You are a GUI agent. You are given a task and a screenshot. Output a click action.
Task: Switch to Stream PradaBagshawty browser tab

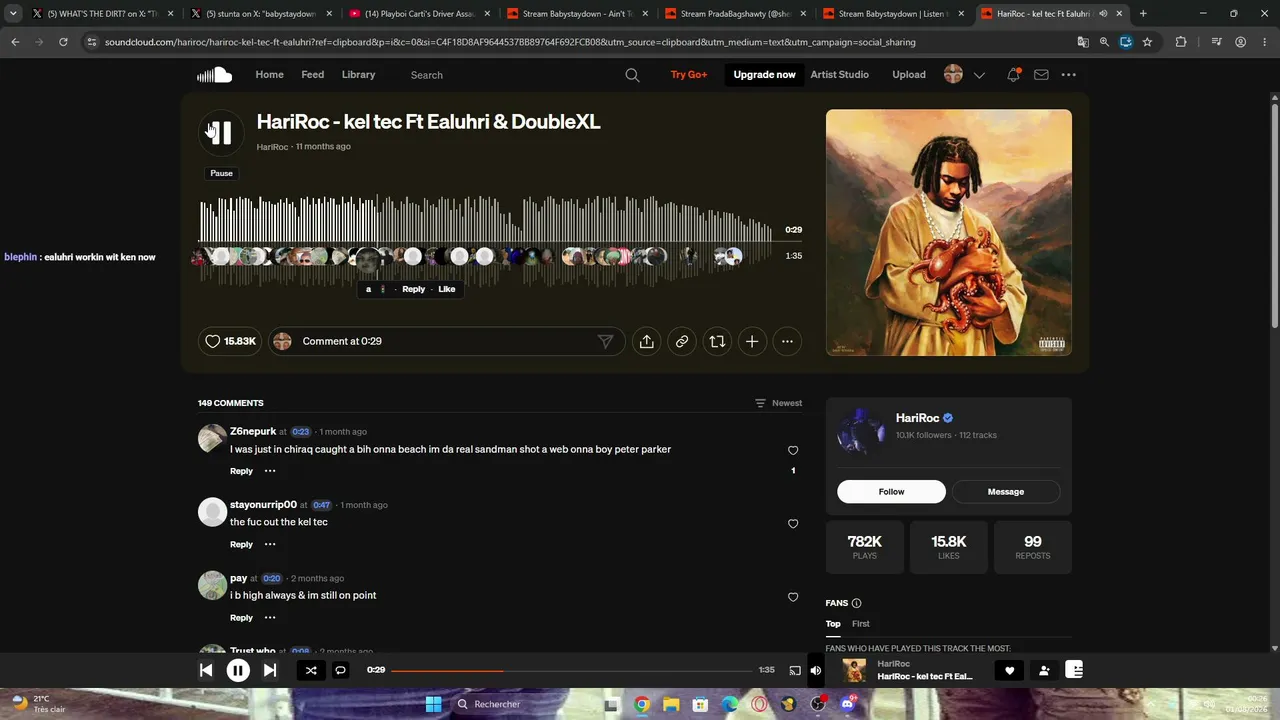[x=735, y=14]
